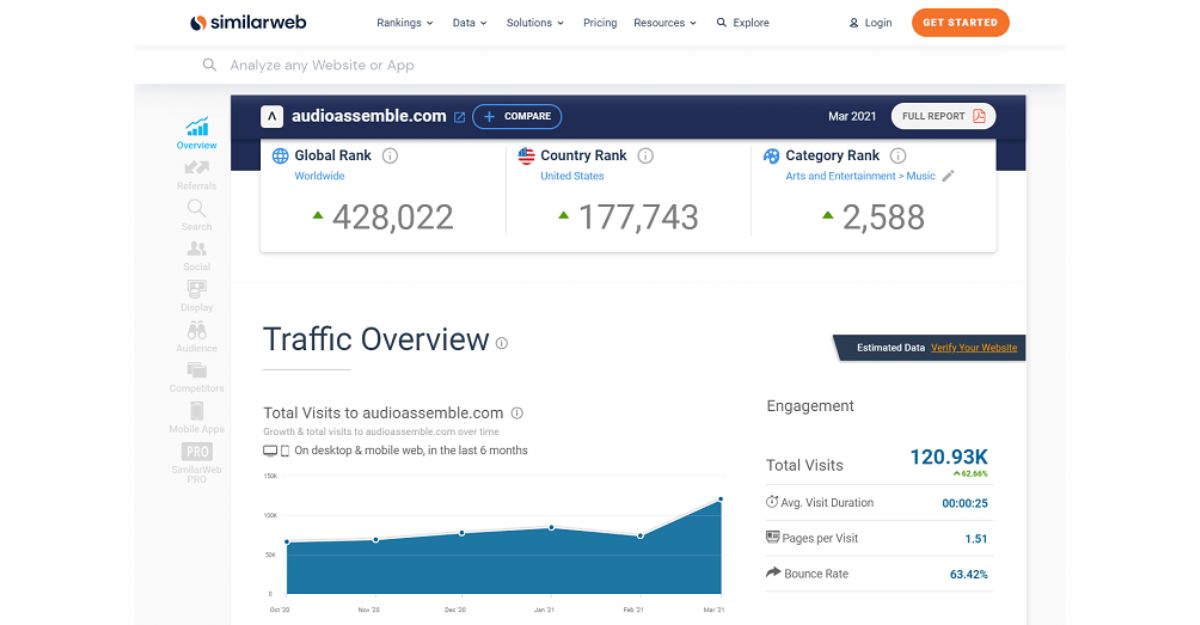Click the Category Rank palette icon

pos(771,156)
